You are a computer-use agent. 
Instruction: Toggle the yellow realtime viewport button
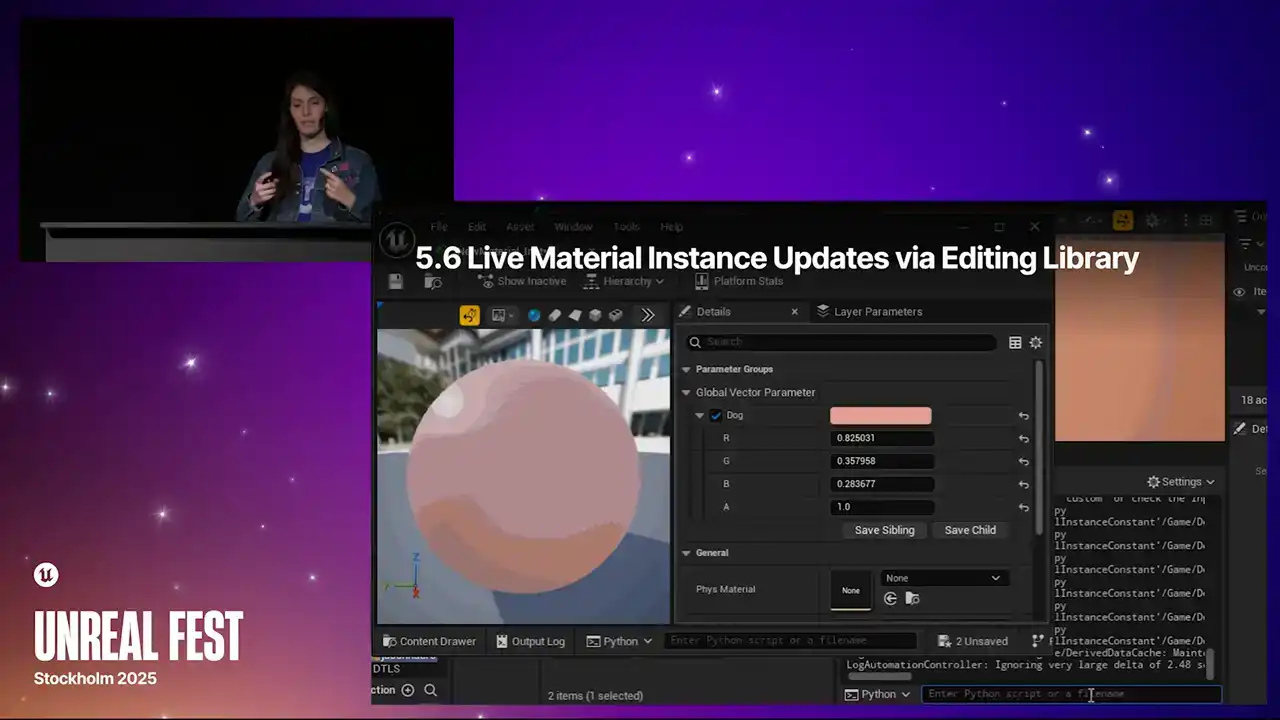click(x=469, y=315)
